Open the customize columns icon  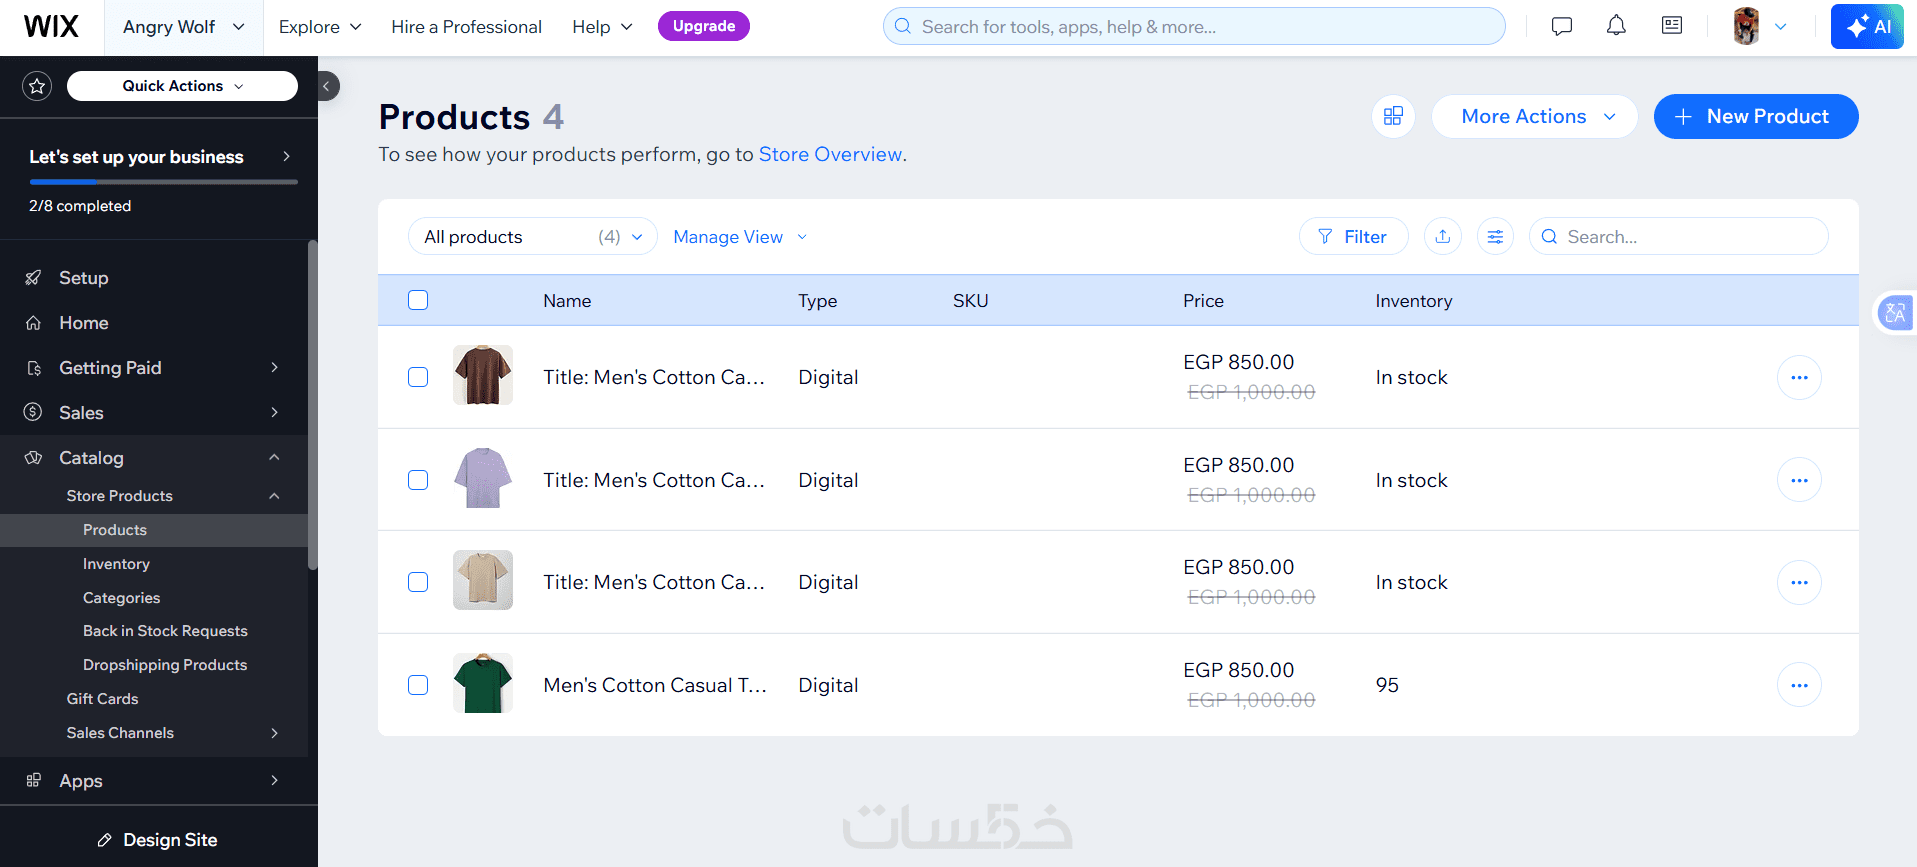1495,237
